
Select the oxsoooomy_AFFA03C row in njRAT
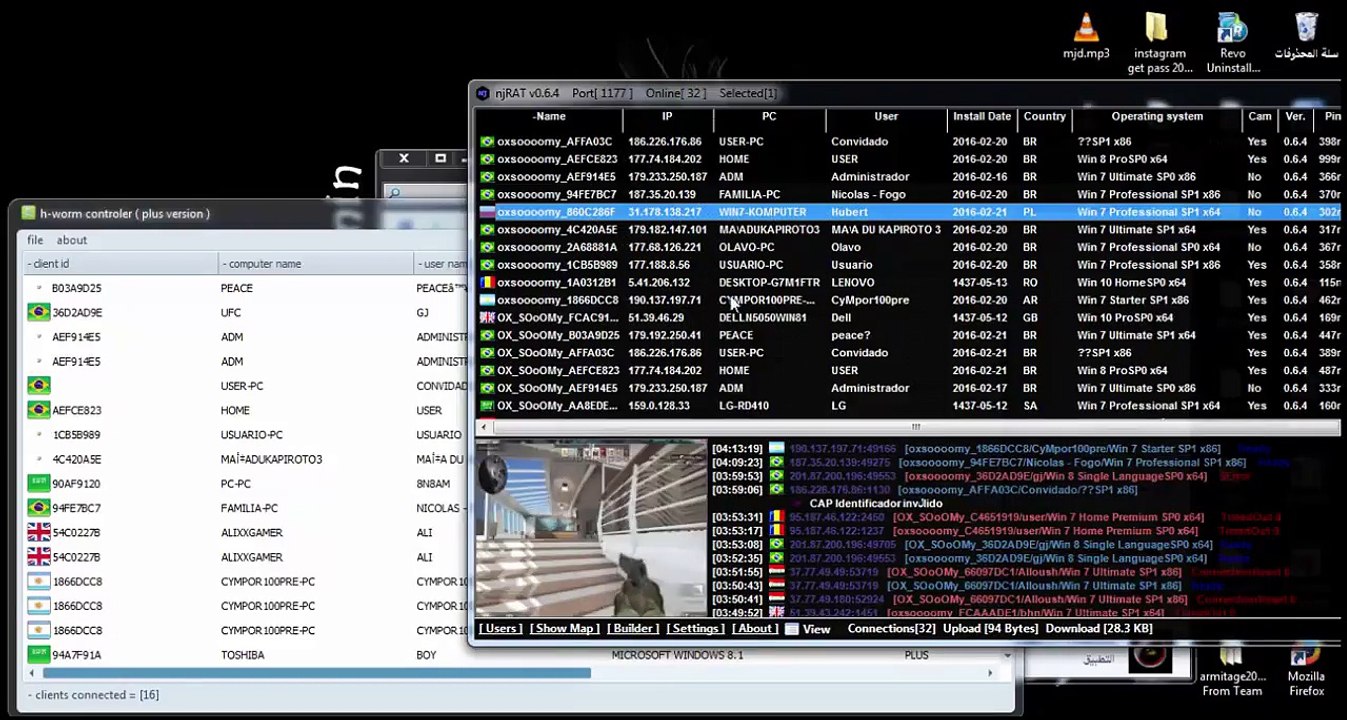(x=908, y=142)
